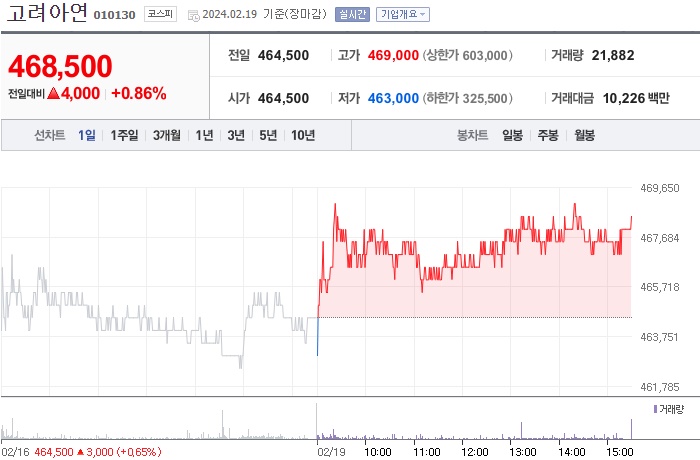
Task: Click the 467,684 y-axis label
Action: pyautogui.click(x=660, y=238)
